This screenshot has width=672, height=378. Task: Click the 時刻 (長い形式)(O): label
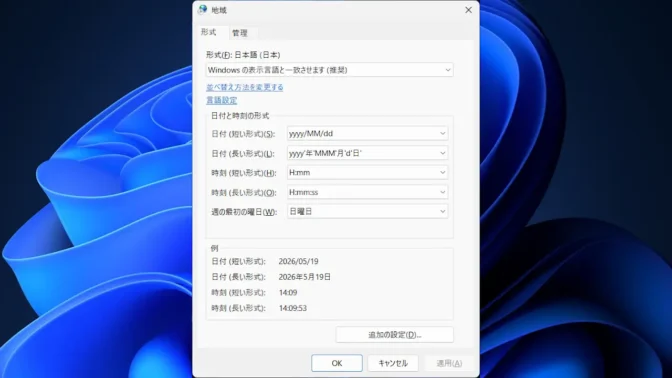[x=244, y=193]
